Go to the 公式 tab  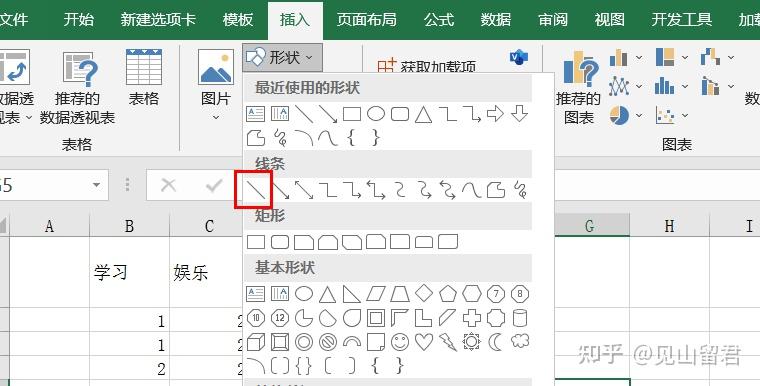tap(439, 20)
